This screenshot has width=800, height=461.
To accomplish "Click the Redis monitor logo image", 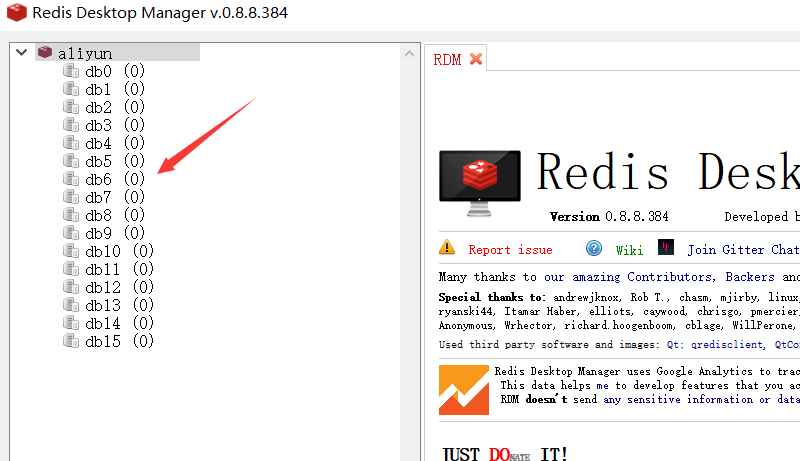I will 480,184.
